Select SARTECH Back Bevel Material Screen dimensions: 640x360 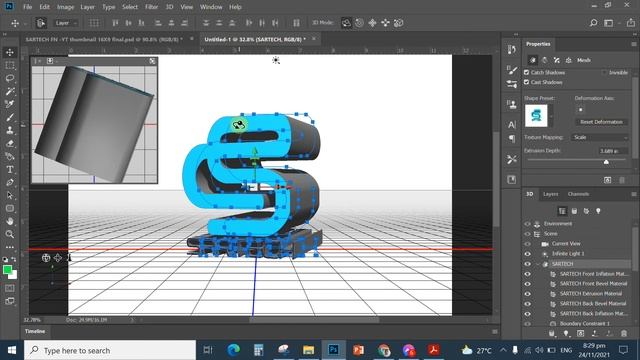(x=593, y=304)
